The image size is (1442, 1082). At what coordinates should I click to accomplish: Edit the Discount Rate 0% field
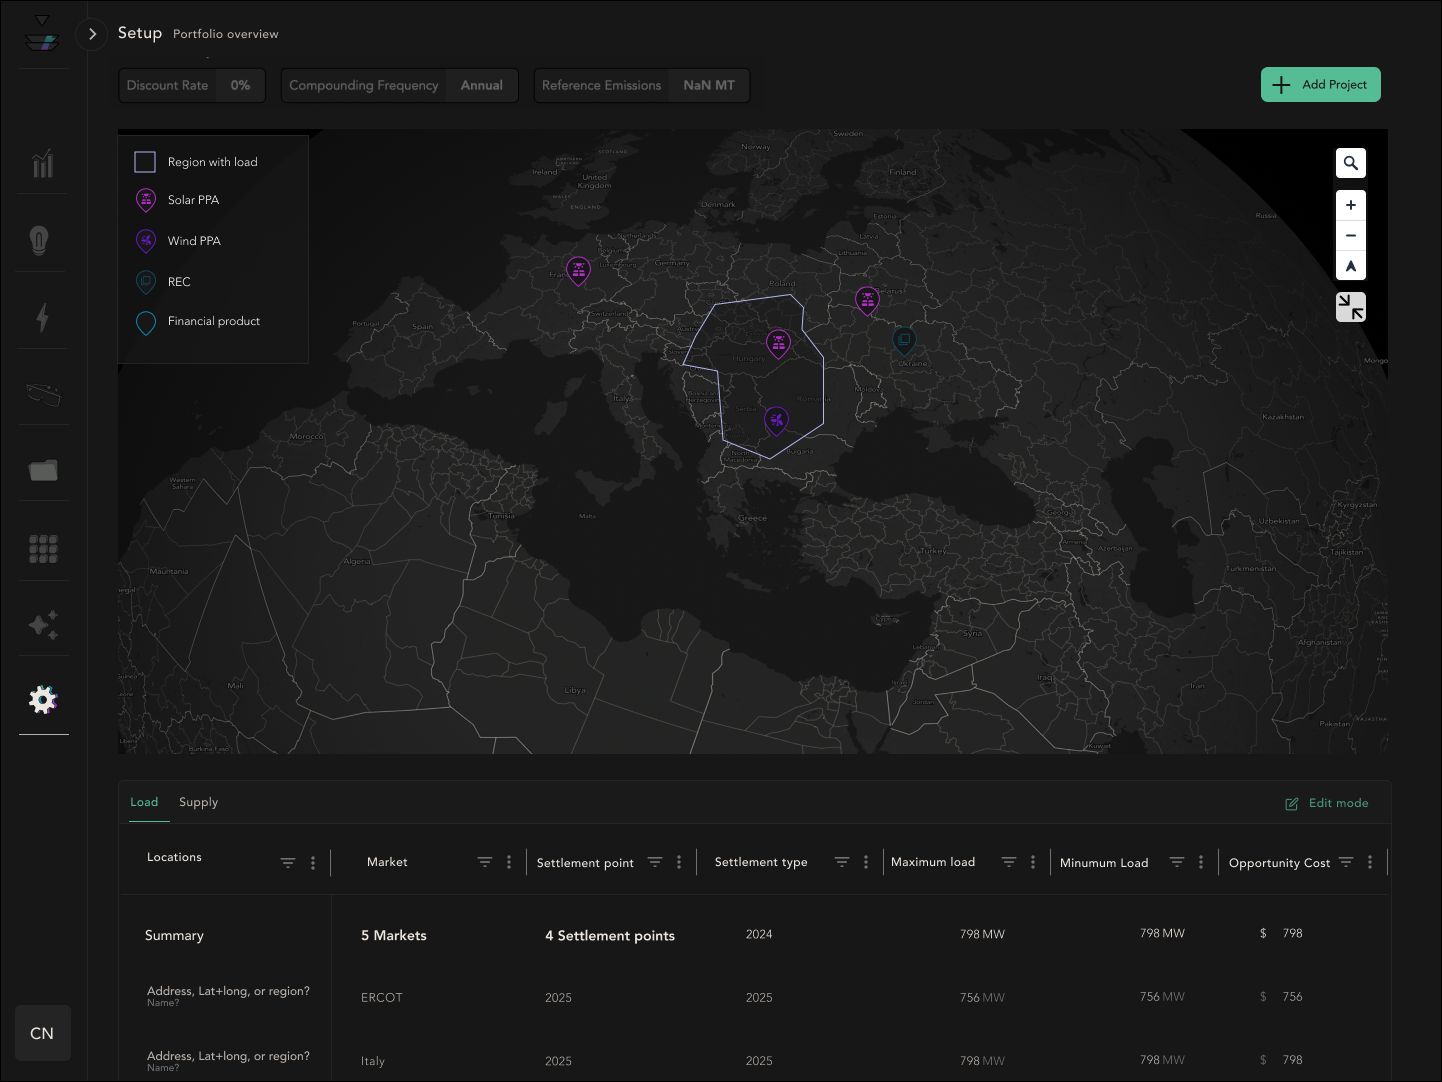[x=192, y=85]
